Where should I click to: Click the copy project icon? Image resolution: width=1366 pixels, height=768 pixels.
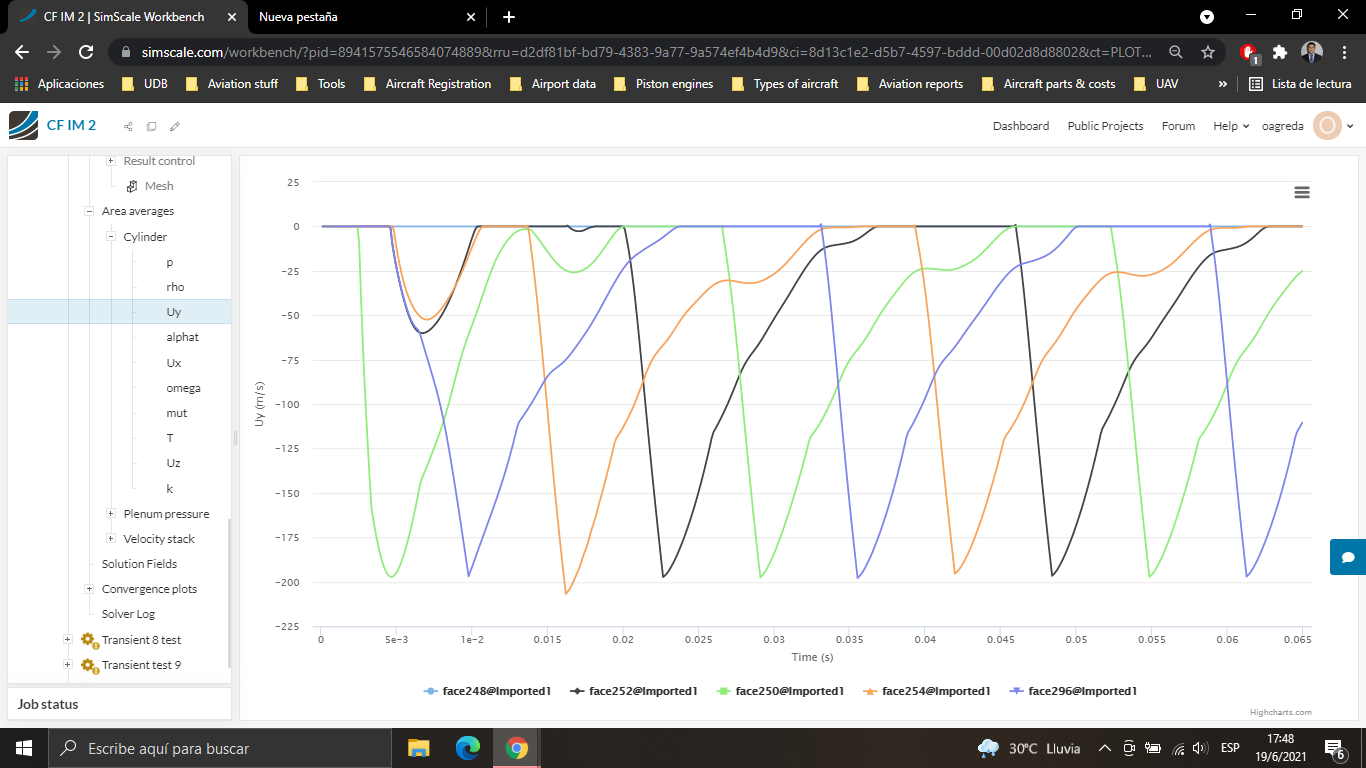pyautogui.click(x=151, y=126)
